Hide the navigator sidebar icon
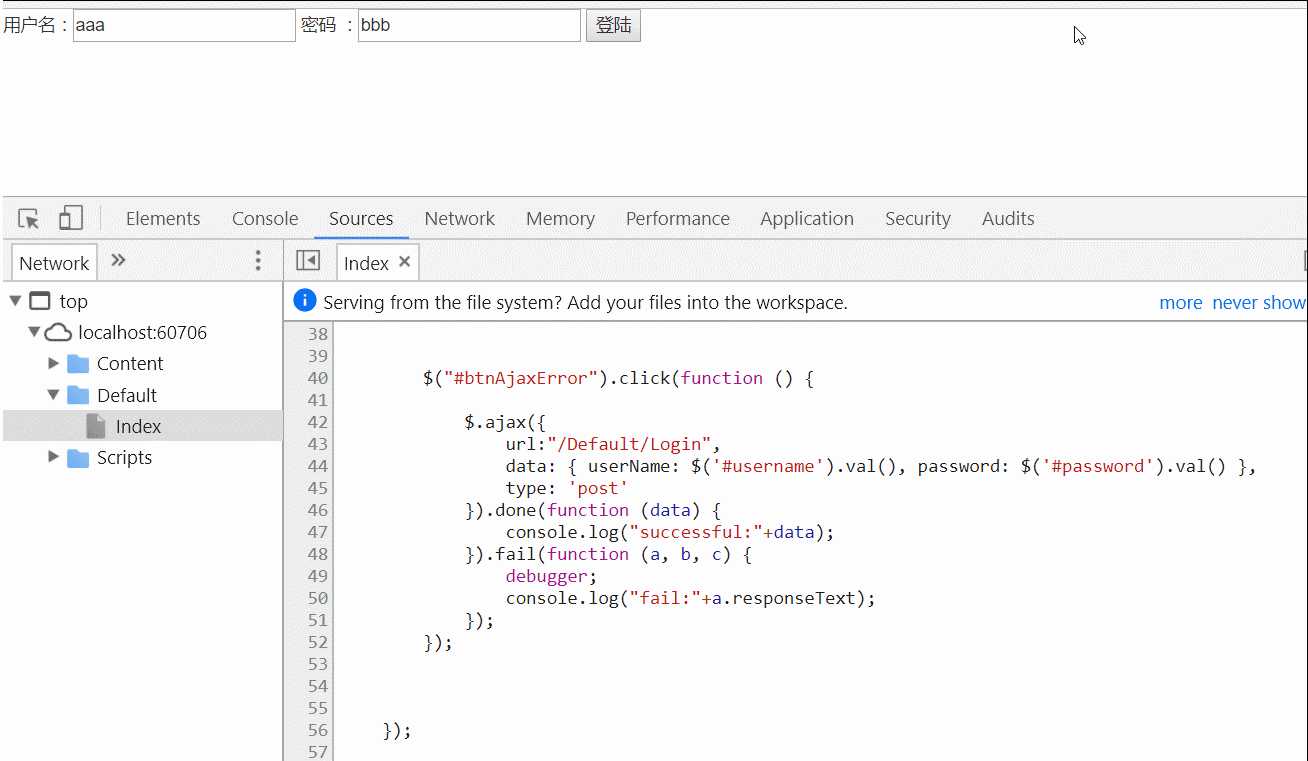This screenshot has width=1308, height=761. click(308, 261)
